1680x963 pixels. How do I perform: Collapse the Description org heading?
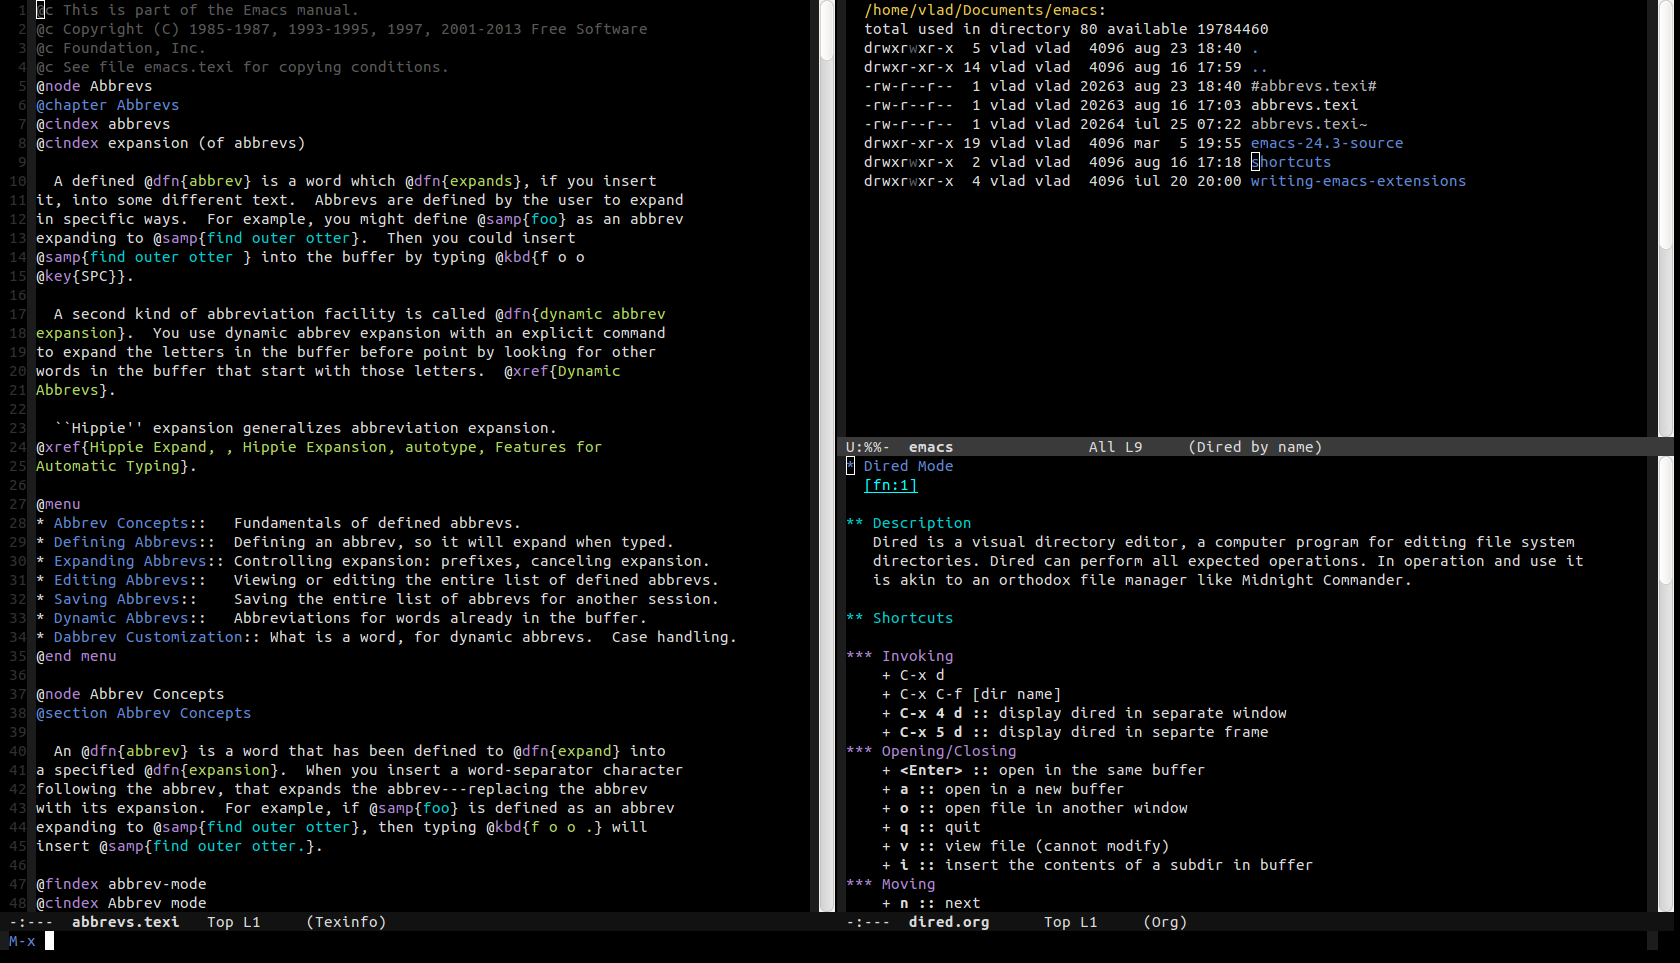pos(921,523)
